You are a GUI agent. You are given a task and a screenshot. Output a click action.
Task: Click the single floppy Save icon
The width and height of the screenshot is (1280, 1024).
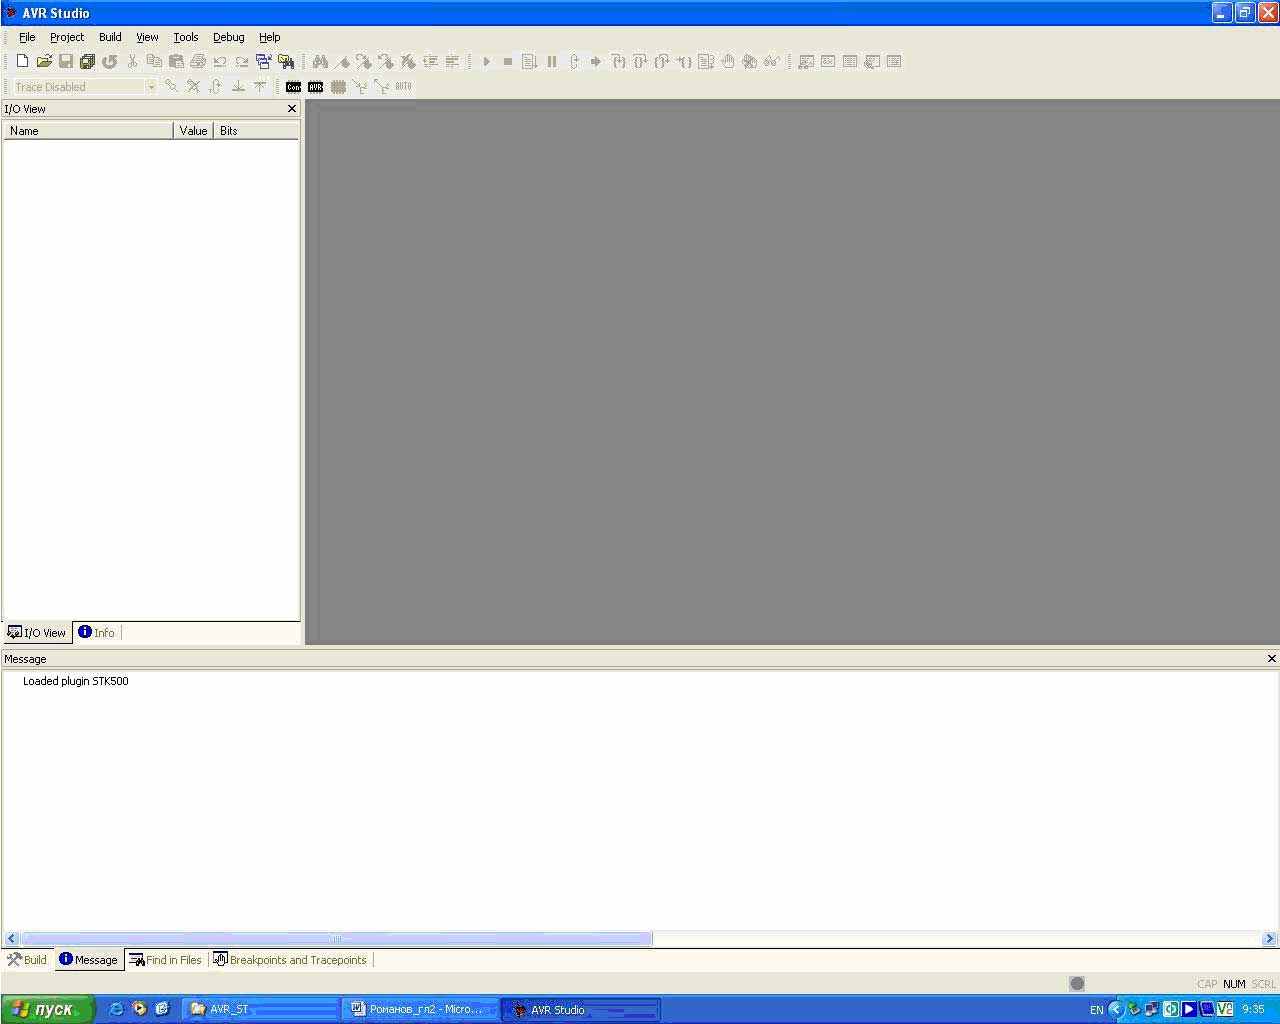point(66,61)
